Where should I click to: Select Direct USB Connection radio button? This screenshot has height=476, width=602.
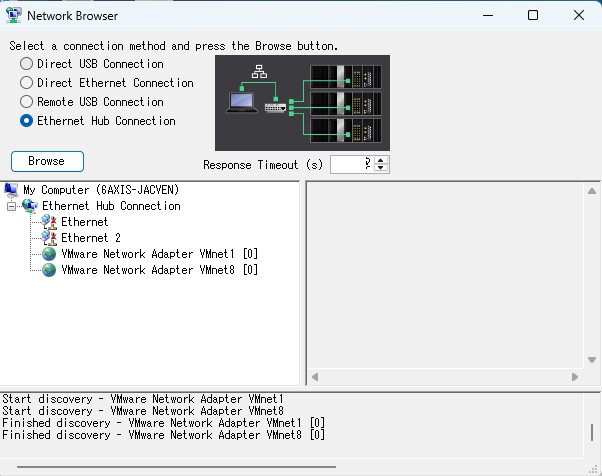pos(26,64)
